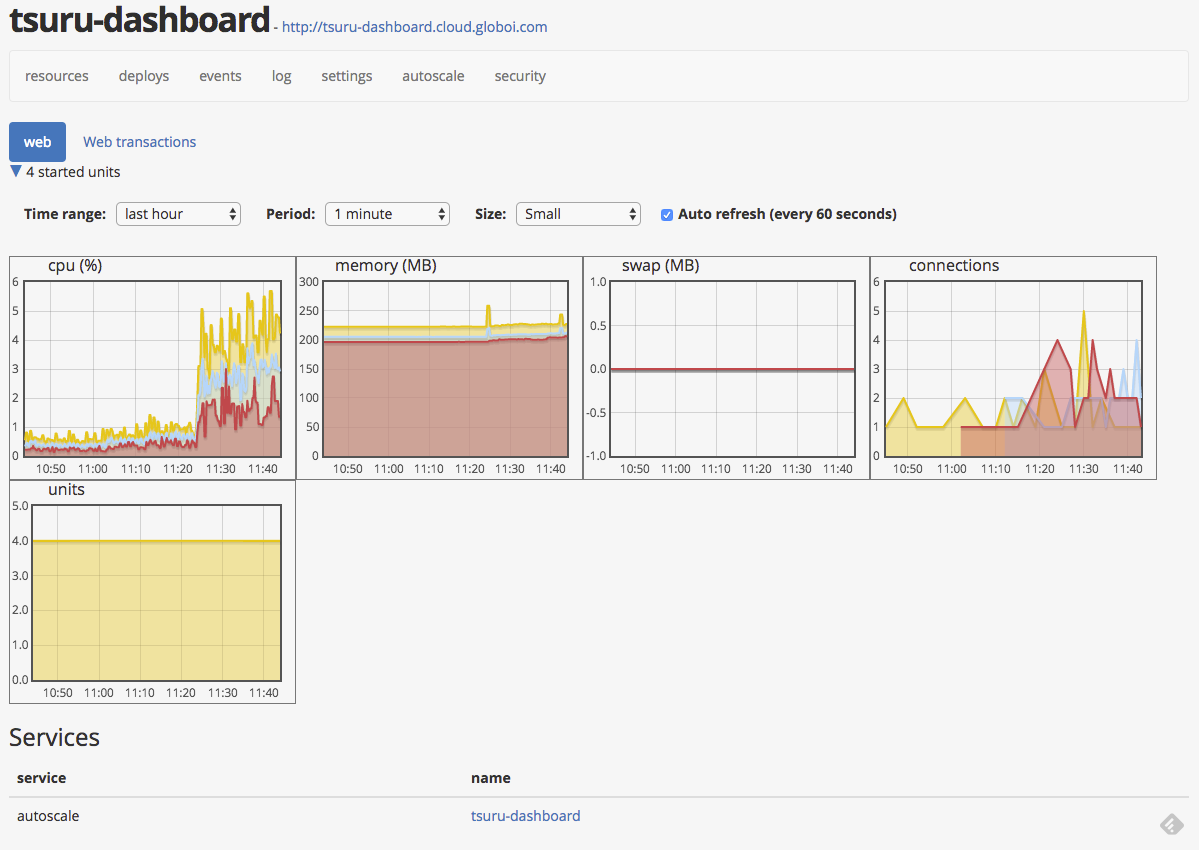The width and height of the screenshot is (1199, 850).
Task: Visit the tsuru-dashboard.cloud.globoi.com URL
Action: click(414, 27)
